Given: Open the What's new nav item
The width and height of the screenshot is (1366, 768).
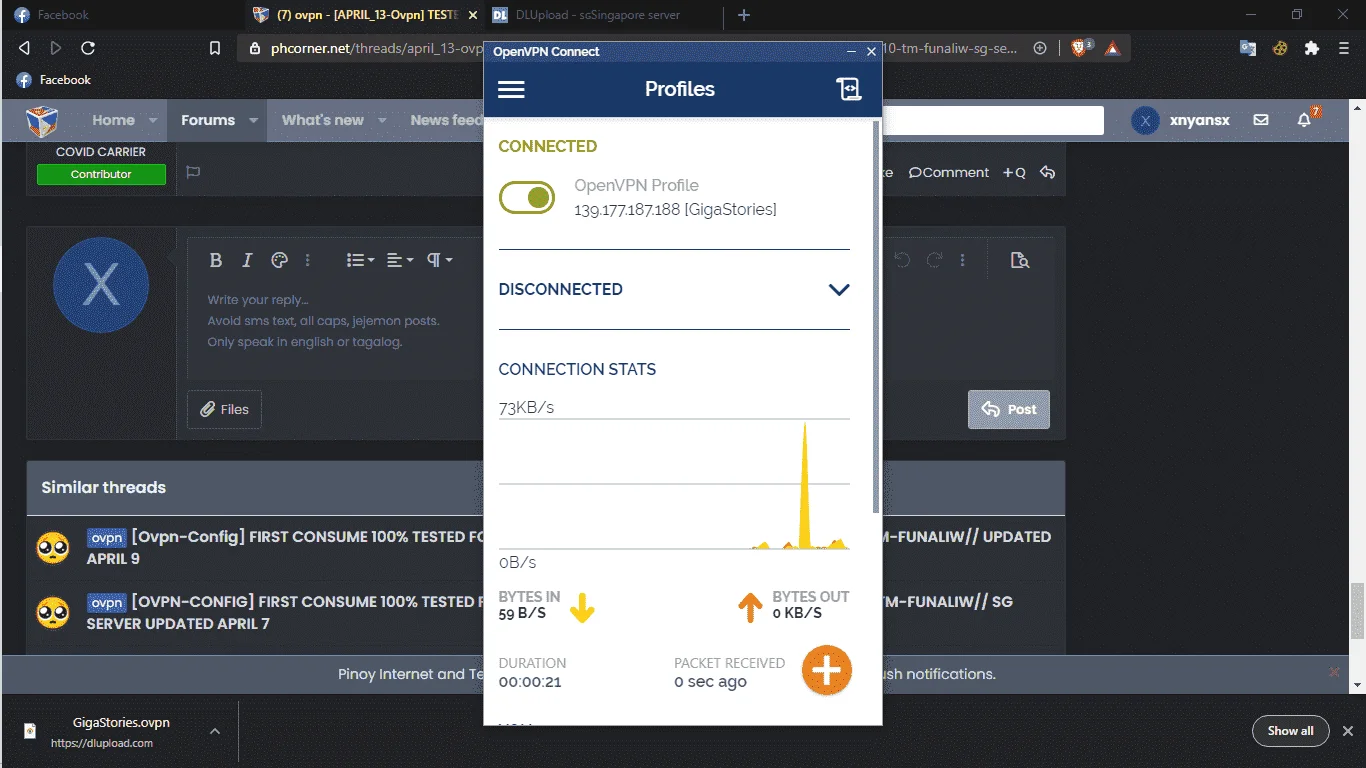Looking at the screenshot, I should coord(323,120).
